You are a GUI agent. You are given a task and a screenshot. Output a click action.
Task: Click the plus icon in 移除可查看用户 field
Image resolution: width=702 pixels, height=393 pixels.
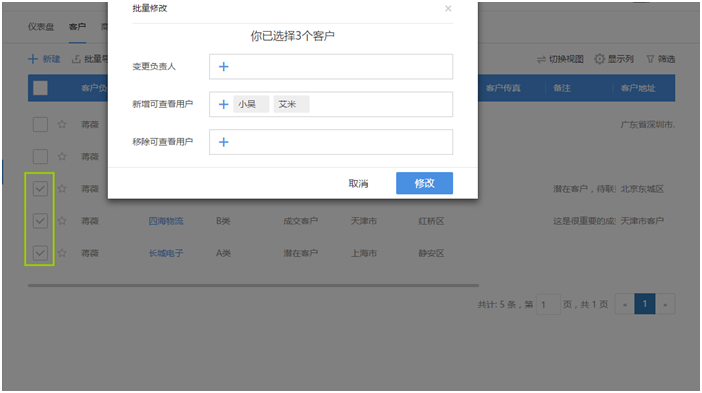223,142
